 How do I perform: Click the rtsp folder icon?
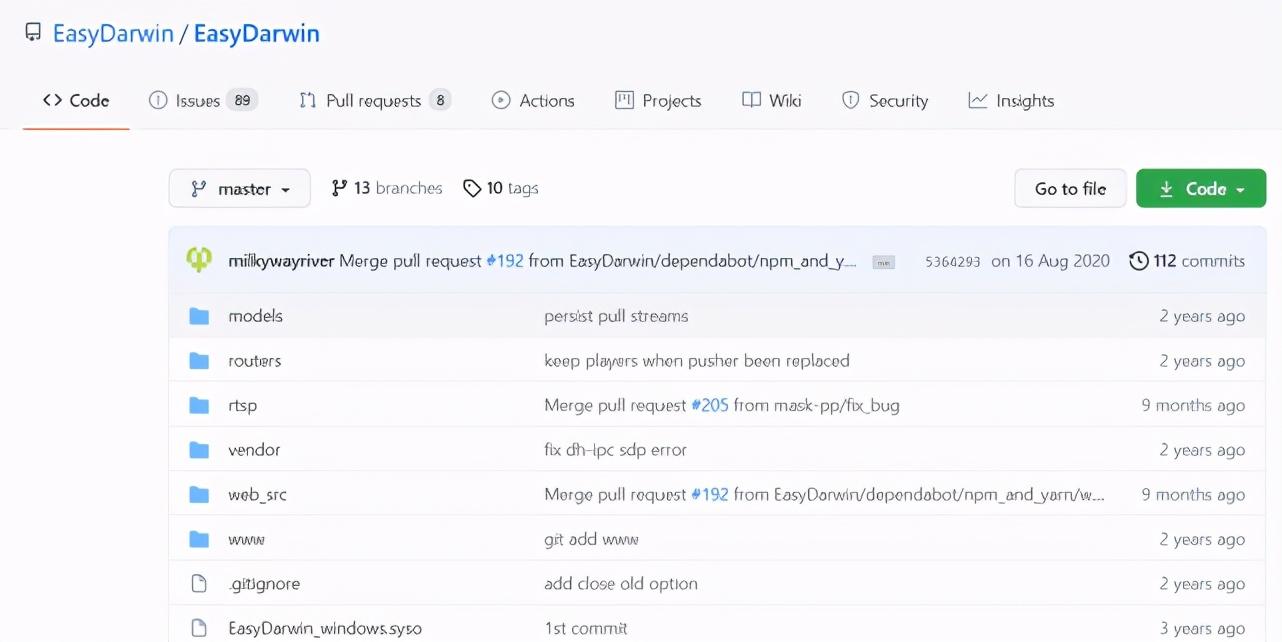pos(199,405)
